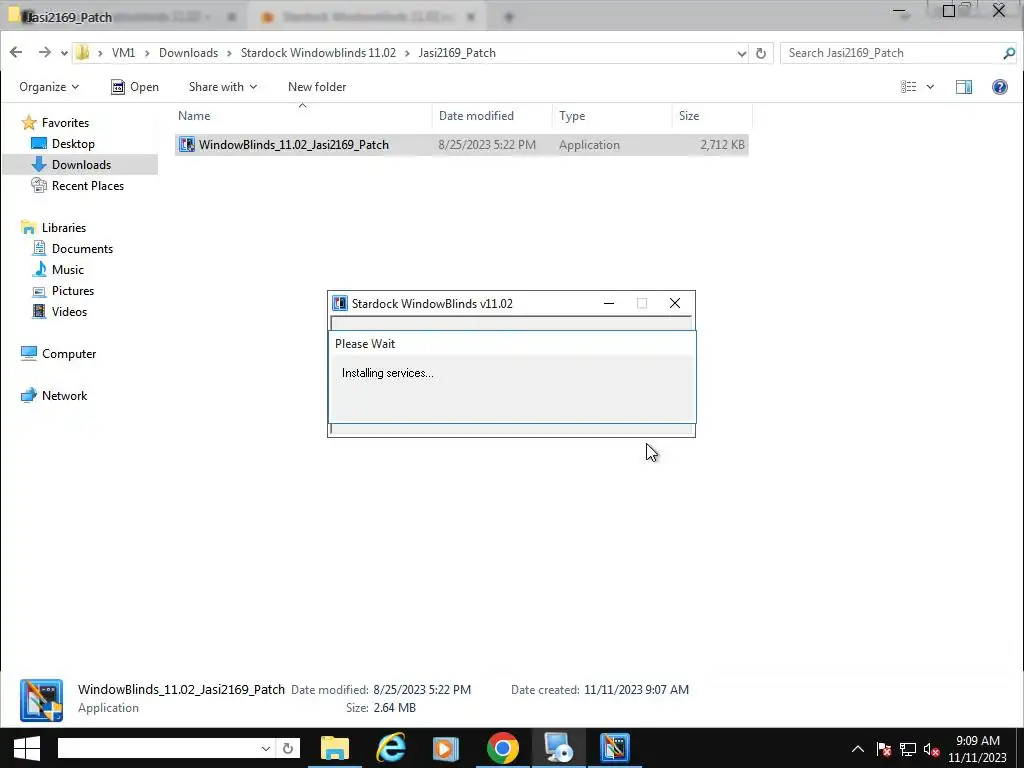Select the WindowBlinds_11.02_Jasi2169_Patch file
Screen dimensions: 1024x768
point(462,145)
